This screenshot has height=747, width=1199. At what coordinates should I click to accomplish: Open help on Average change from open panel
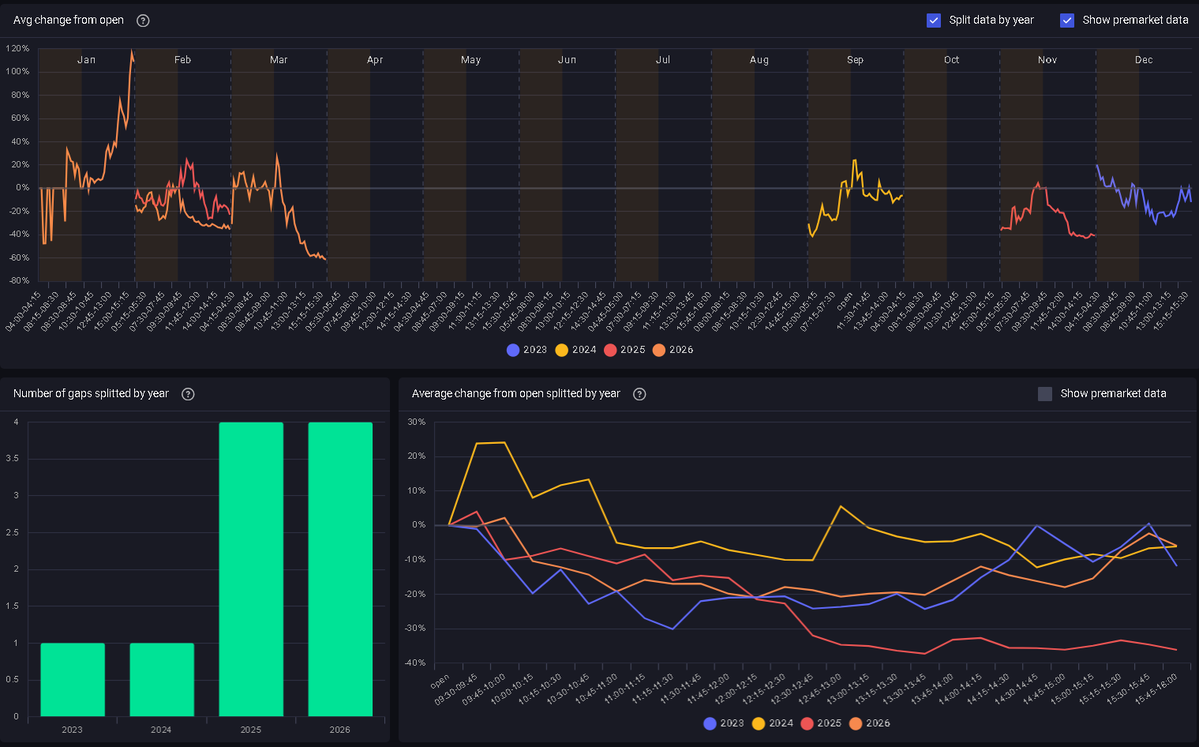(x=639, y=394)
